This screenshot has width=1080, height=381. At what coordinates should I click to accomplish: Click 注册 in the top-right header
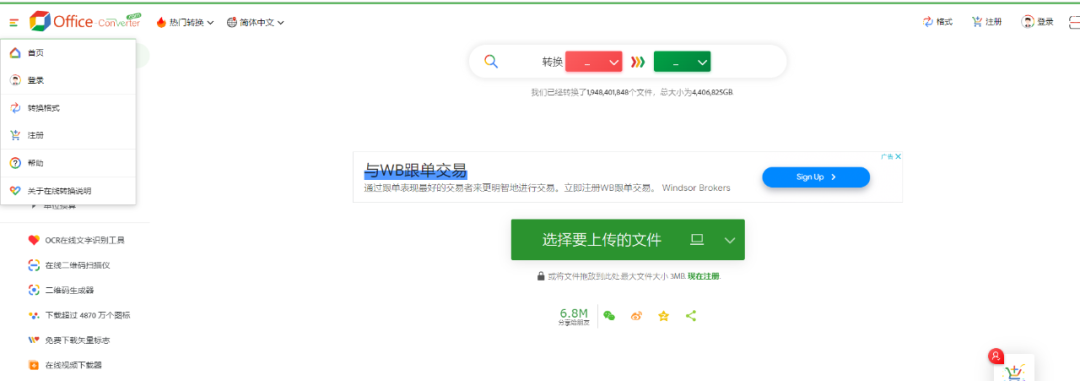[986, 22]
